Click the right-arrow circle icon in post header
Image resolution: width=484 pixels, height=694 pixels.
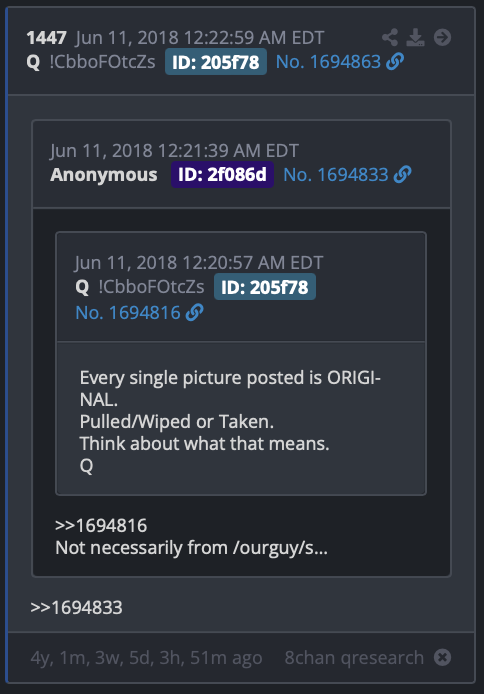[442, 38]
